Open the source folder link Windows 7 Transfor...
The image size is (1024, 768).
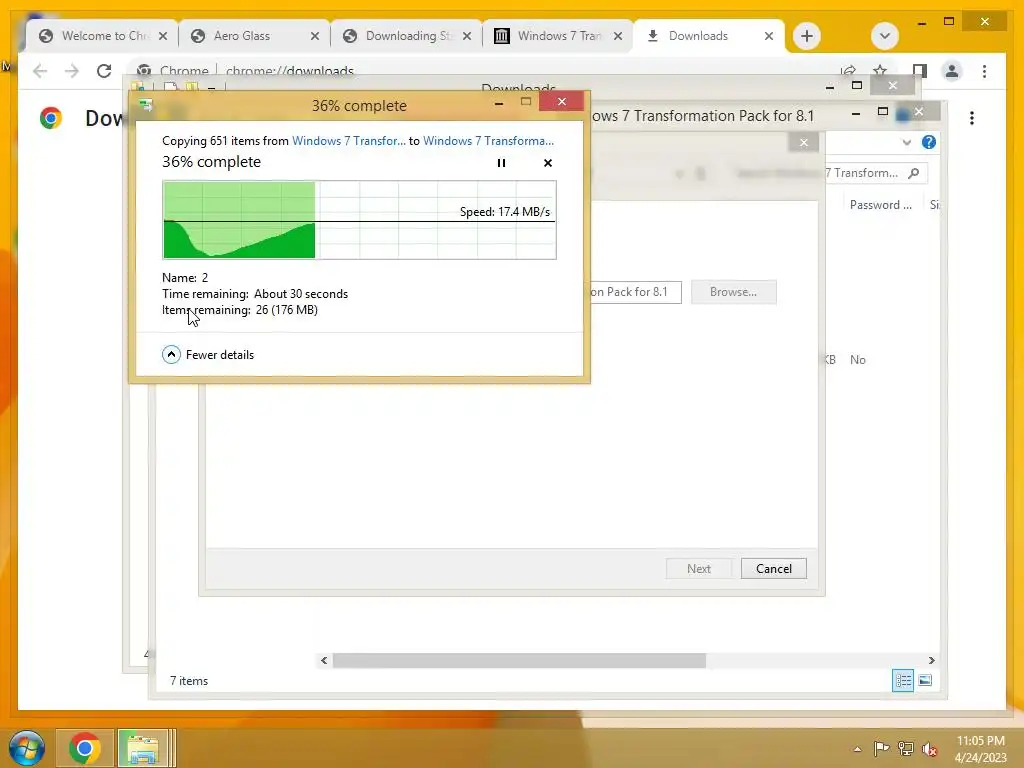[x=349, y=140]
